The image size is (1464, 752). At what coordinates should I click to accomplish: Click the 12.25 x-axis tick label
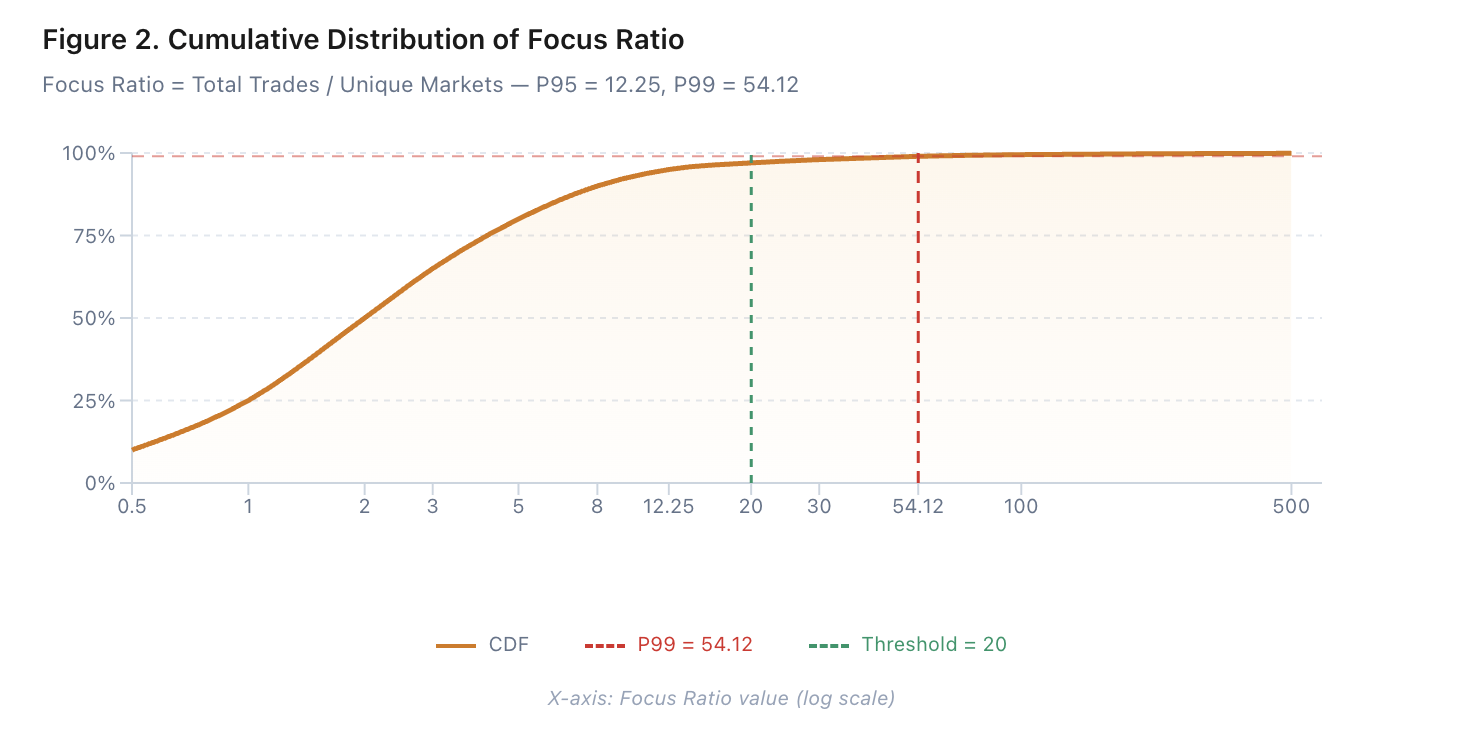668,506
